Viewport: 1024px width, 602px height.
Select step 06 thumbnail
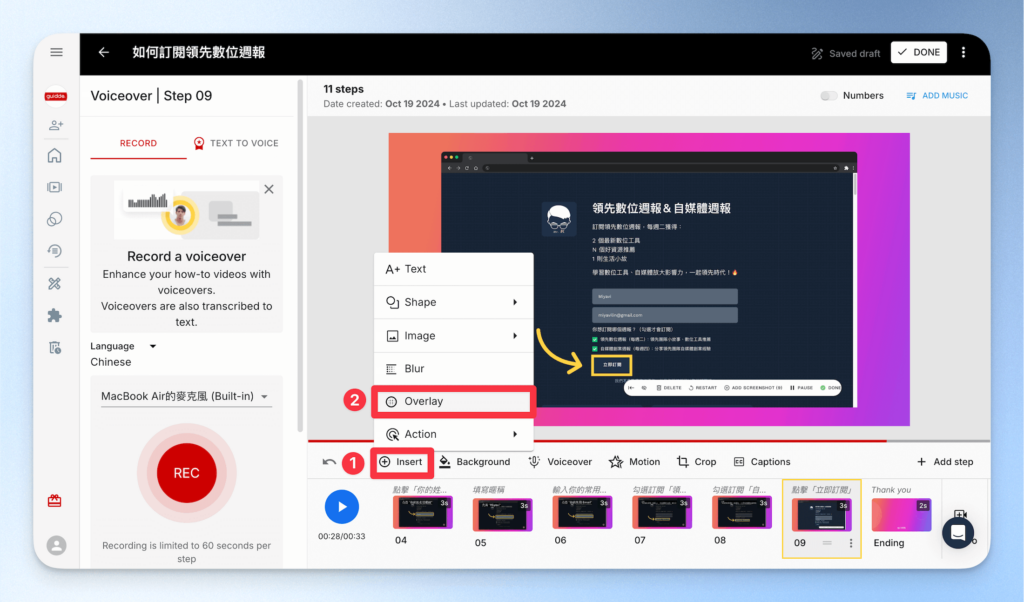582,513
